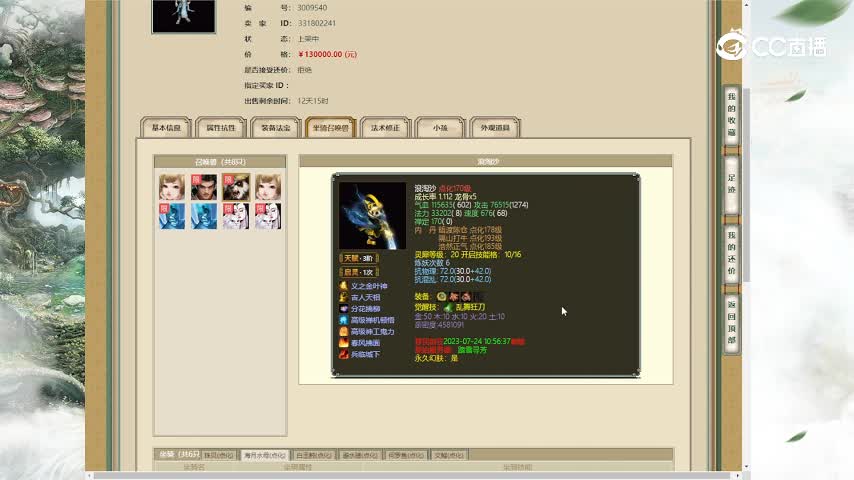Viewport: 854px width, 480px height.
Task: Switch to the 法术修正 tab
Action: [x=385, y=127]
